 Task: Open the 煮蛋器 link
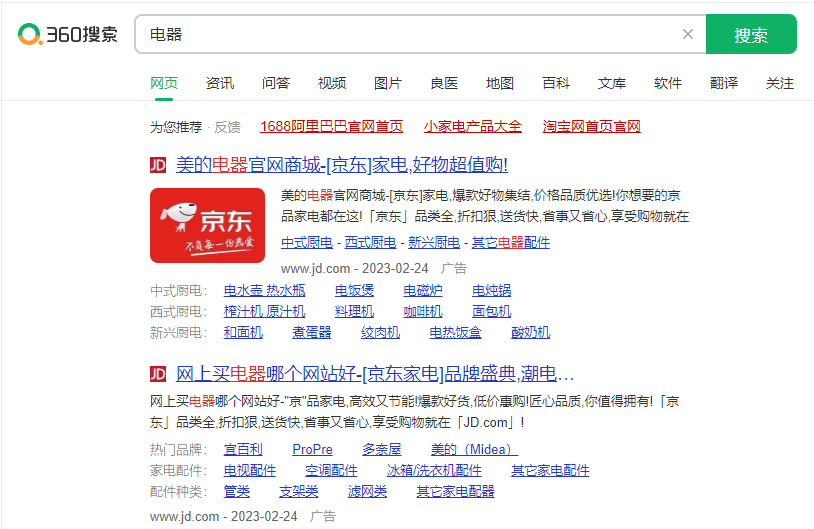pos(311,332)
